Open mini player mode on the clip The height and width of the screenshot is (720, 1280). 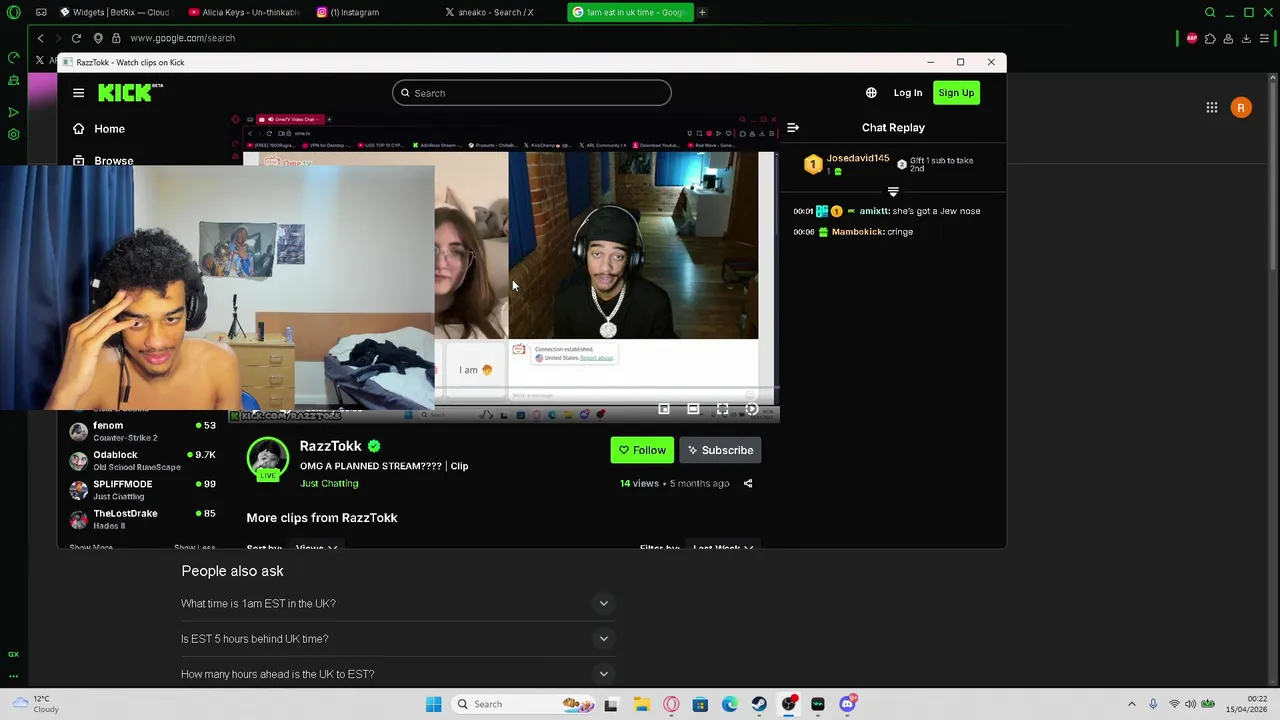point(664,409)
